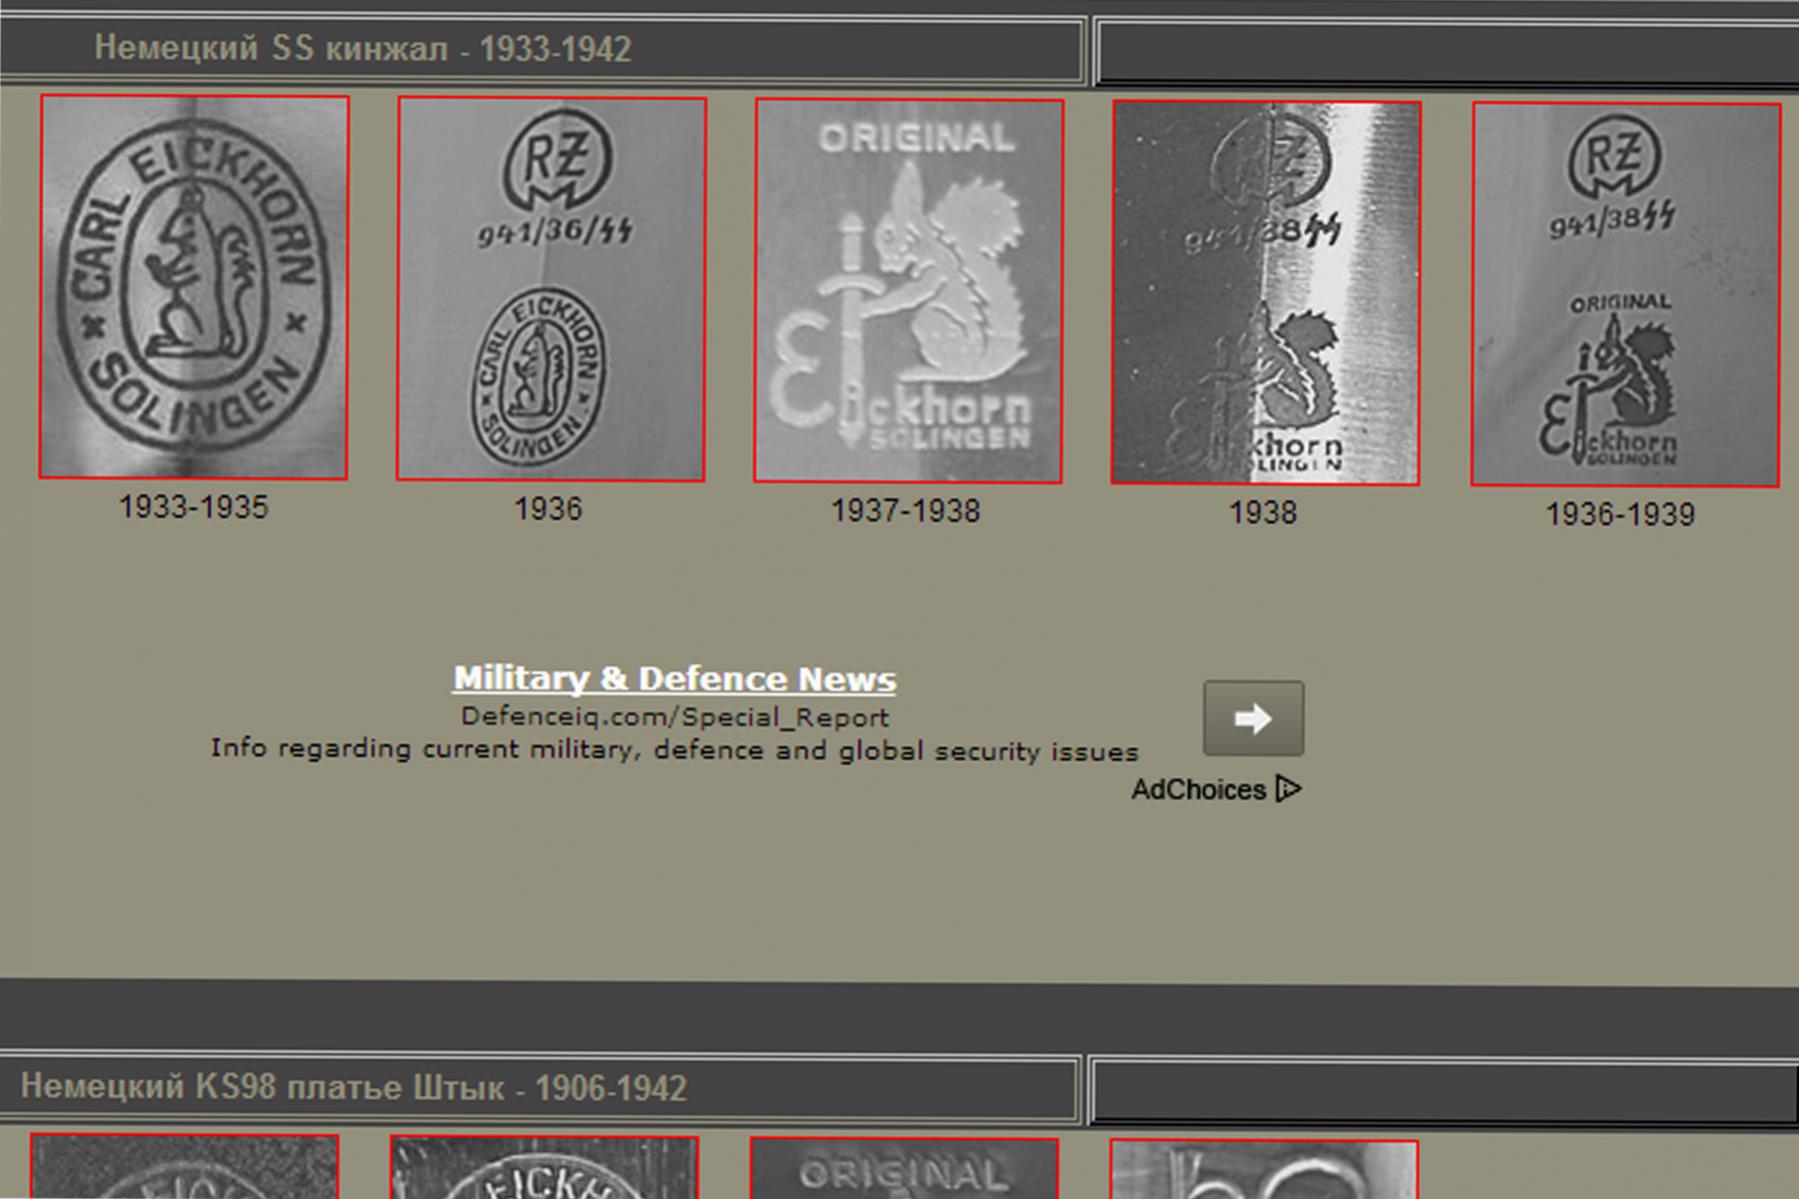Click the 'Немецкий SS кинжал - 1933-1942' heading
This screenshot has height=1199, width=1799.
click(x=363, y=49)
